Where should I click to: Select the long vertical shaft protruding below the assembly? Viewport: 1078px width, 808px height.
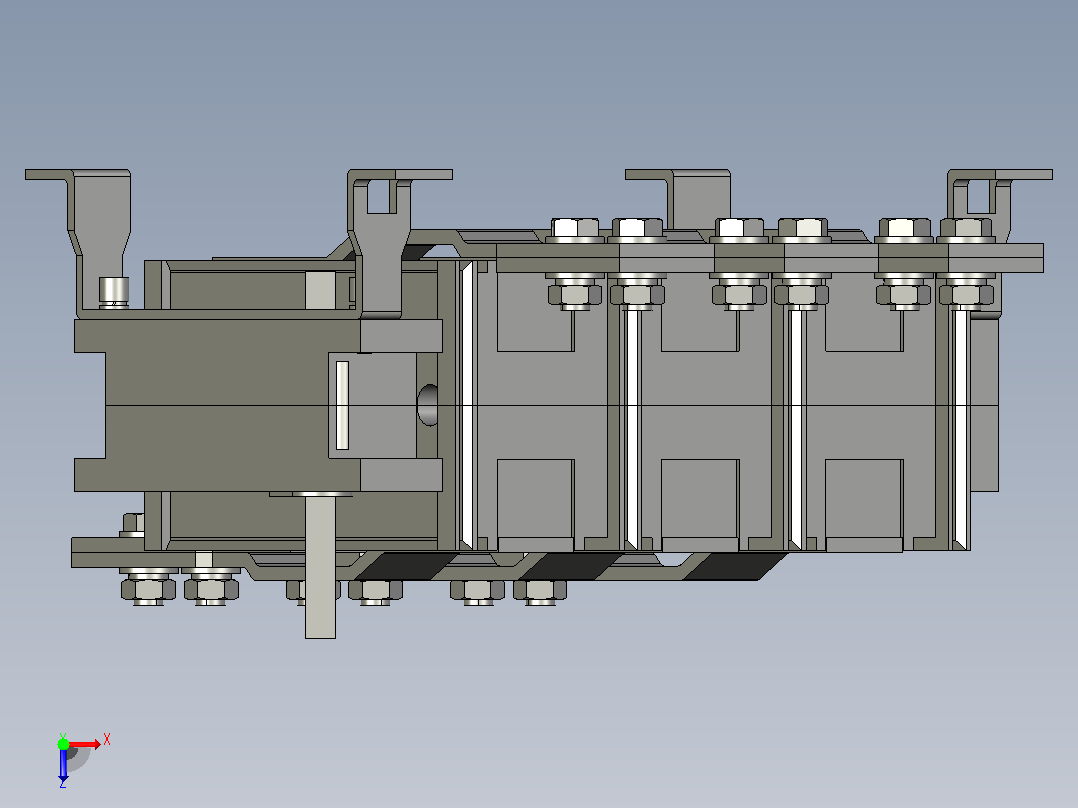320,566
